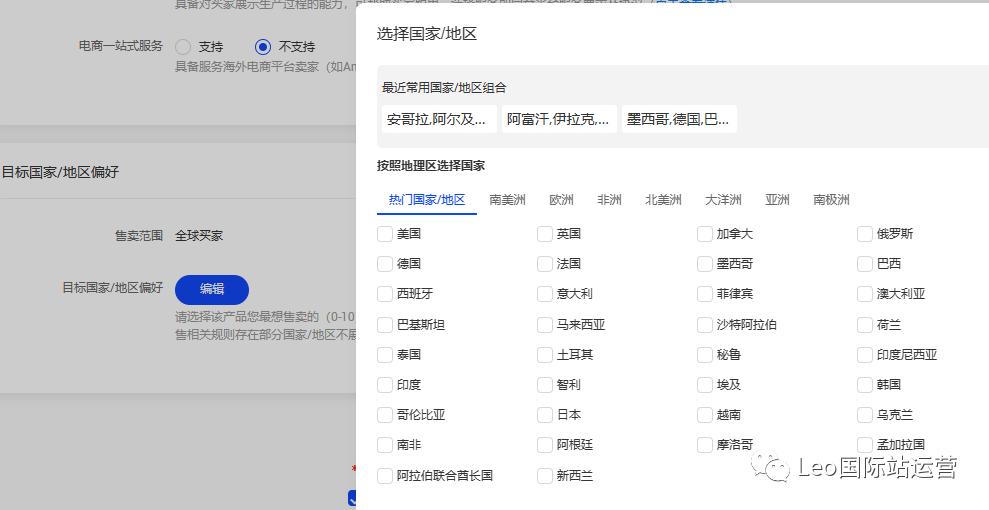Image resolution: width=989 pixels, height=510 pixels.
Task: Tick the 新西兰 checkbox
Action: point(545,475)
